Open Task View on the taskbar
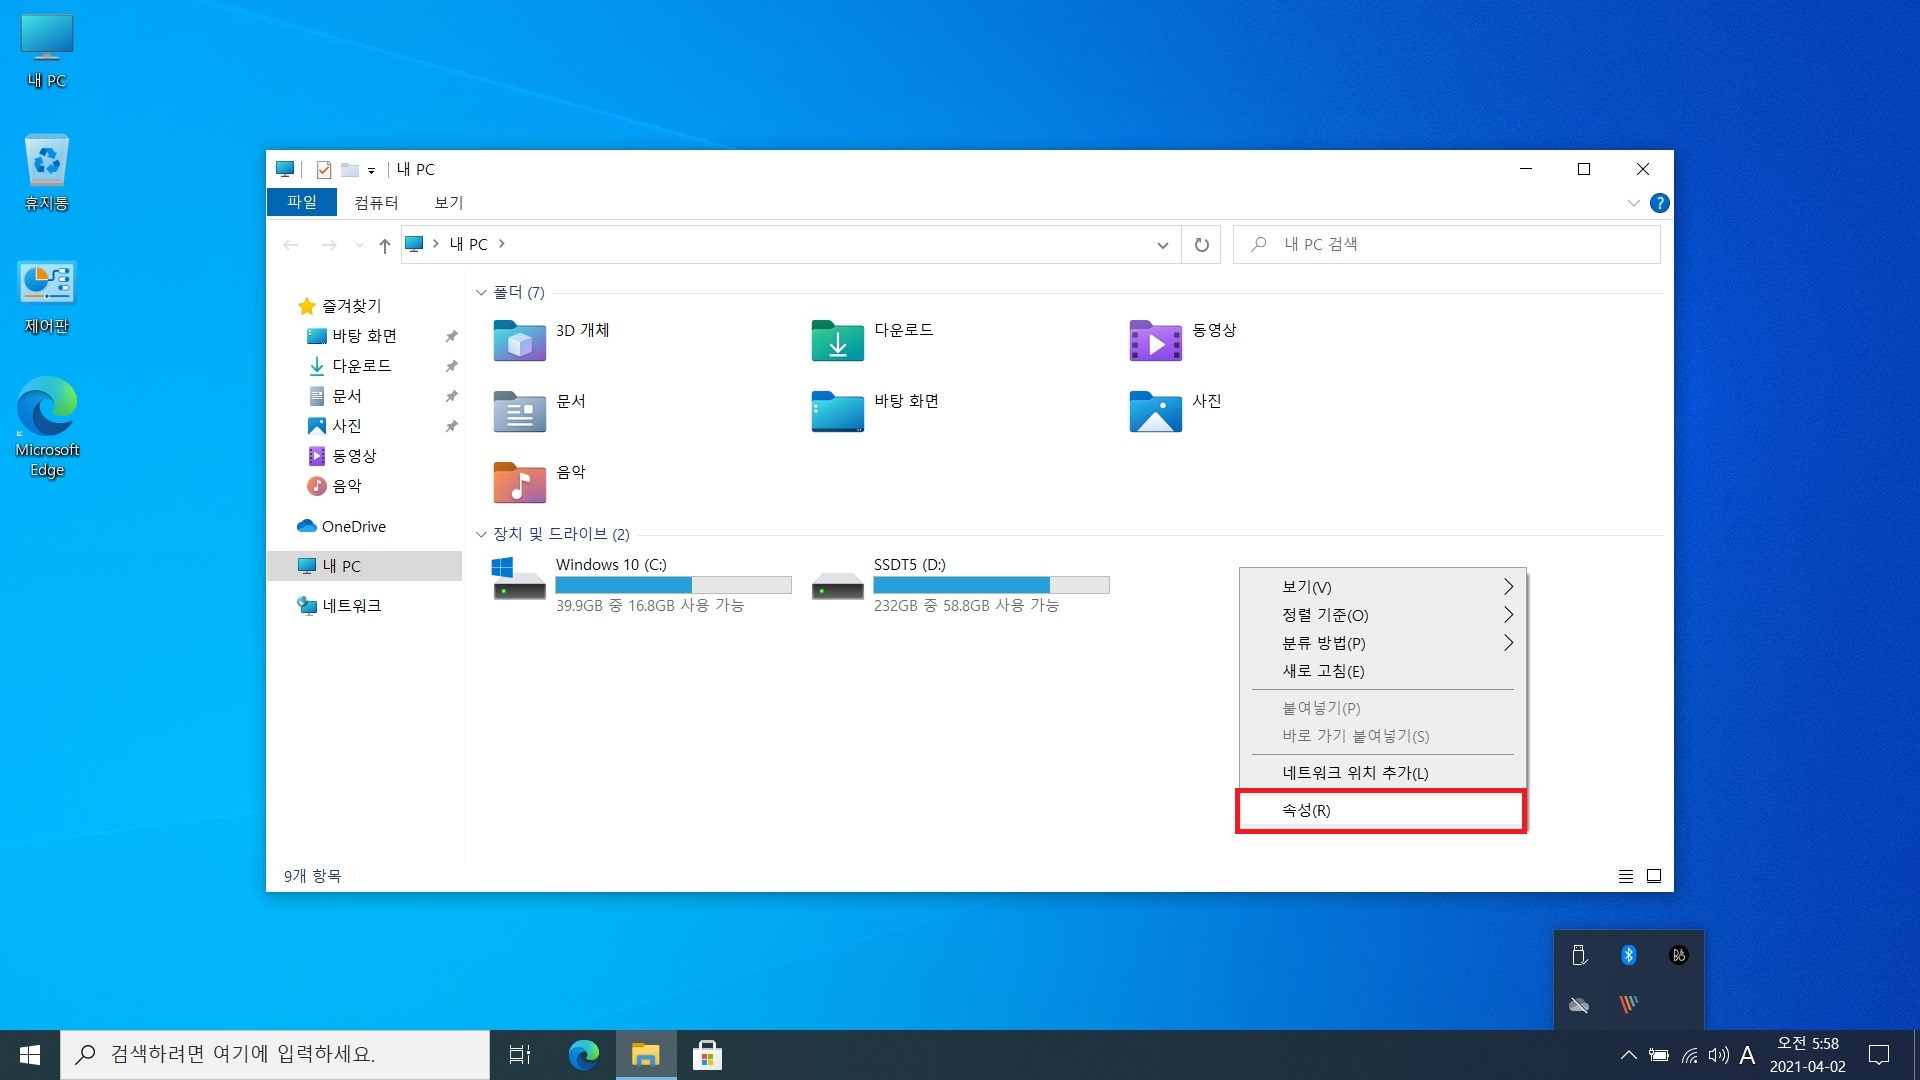This screenshot has width=1920, height=1080. click(x=520, y=1055)
